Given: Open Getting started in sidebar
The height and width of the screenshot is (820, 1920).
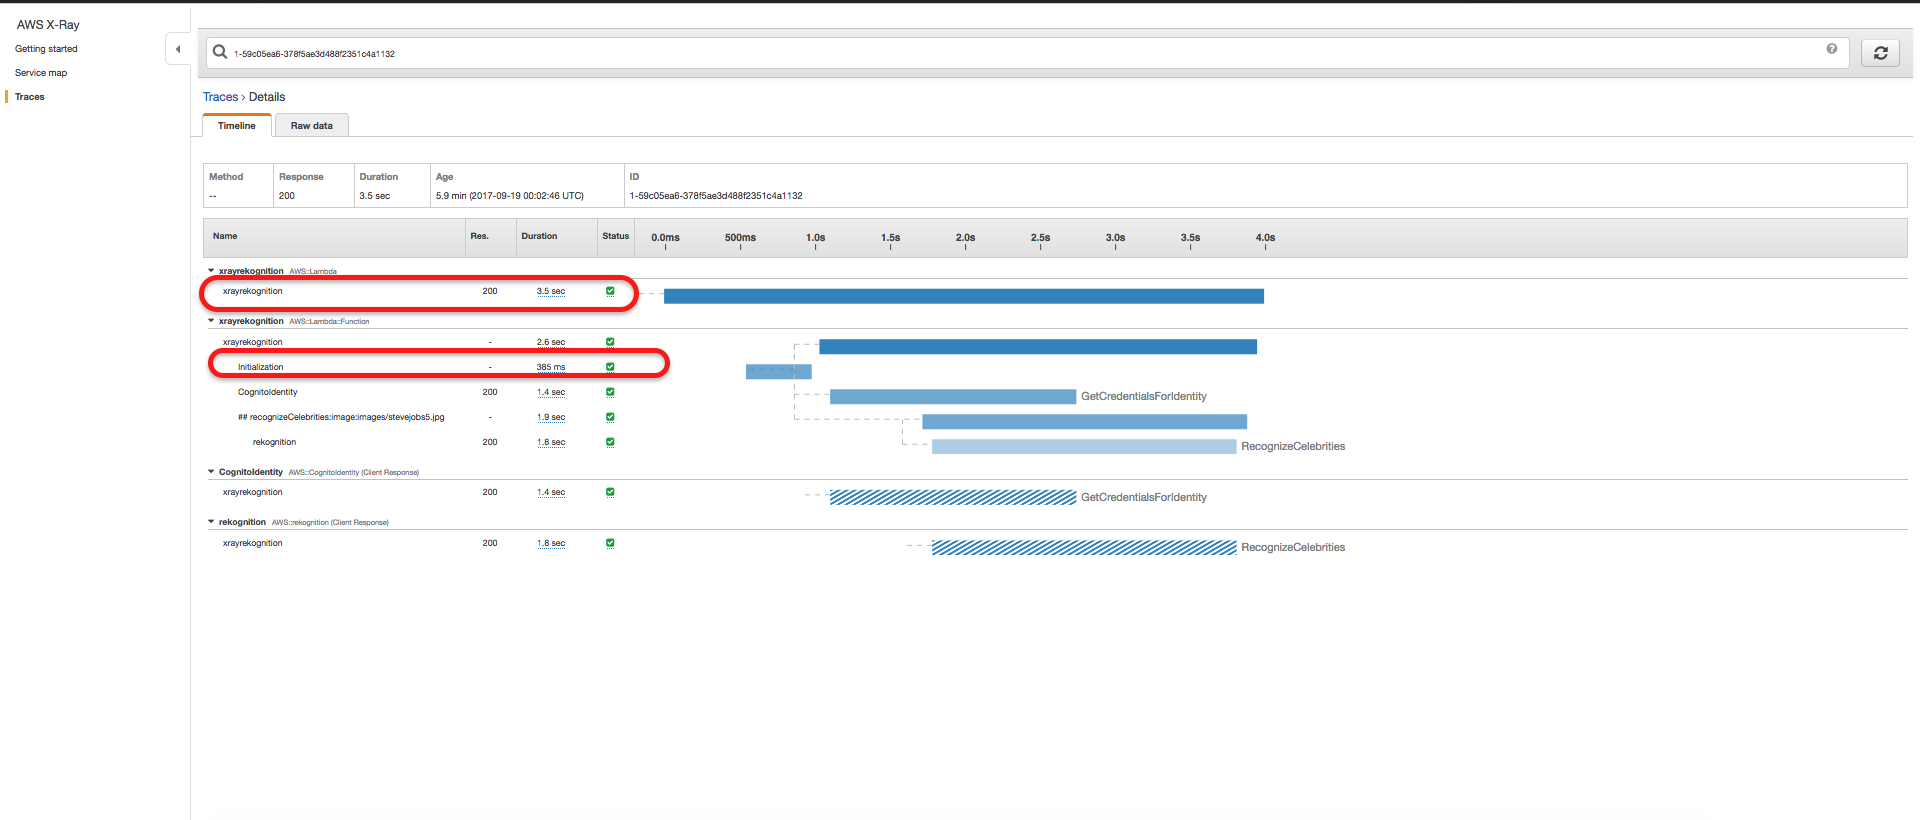Looking at the screenshot, I should tap(46, 49).
